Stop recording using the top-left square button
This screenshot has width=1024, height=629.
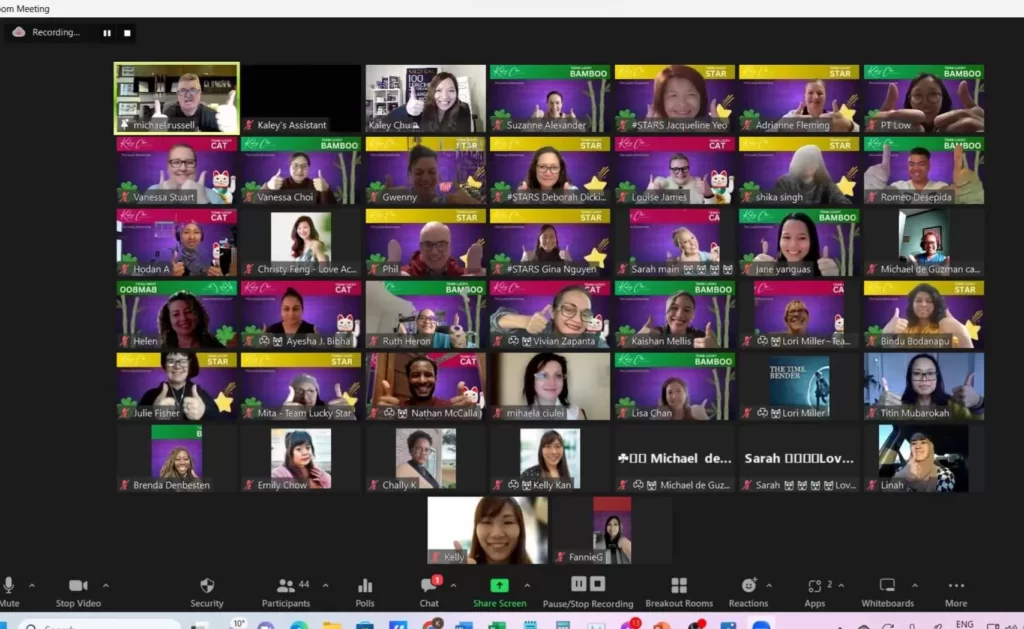point(127,33)
